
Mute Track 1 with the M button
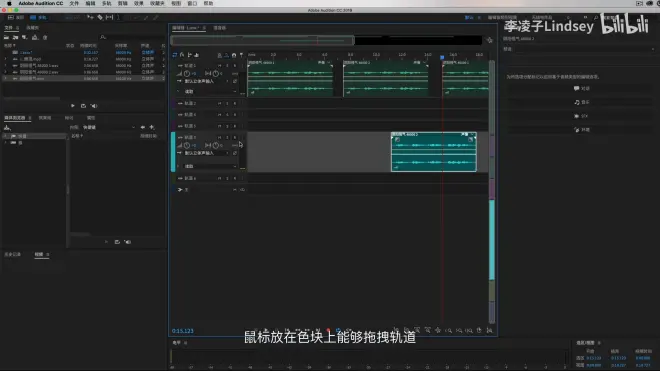(x=219, y=66)
